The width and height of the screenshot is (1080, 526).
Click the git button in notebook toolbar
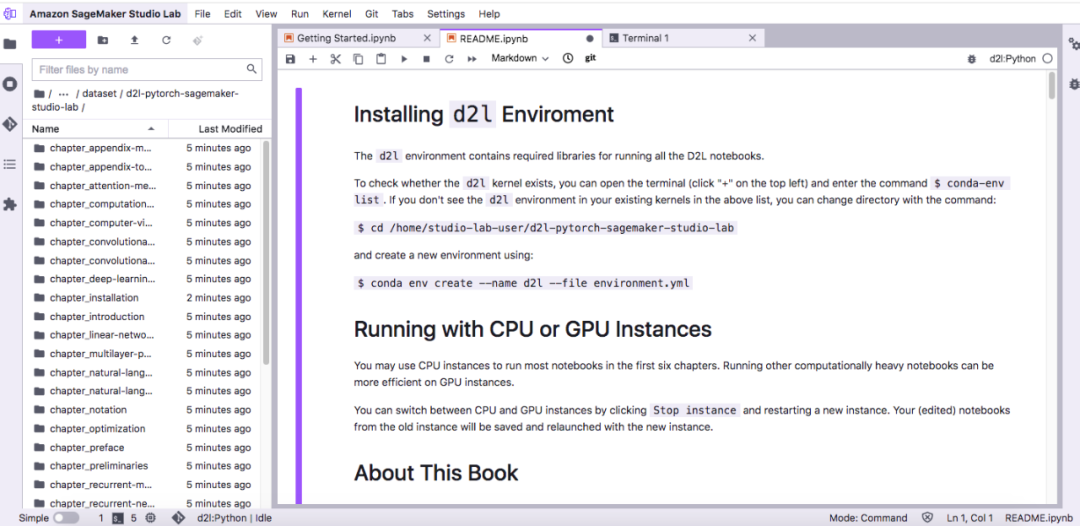pos(590,59)
